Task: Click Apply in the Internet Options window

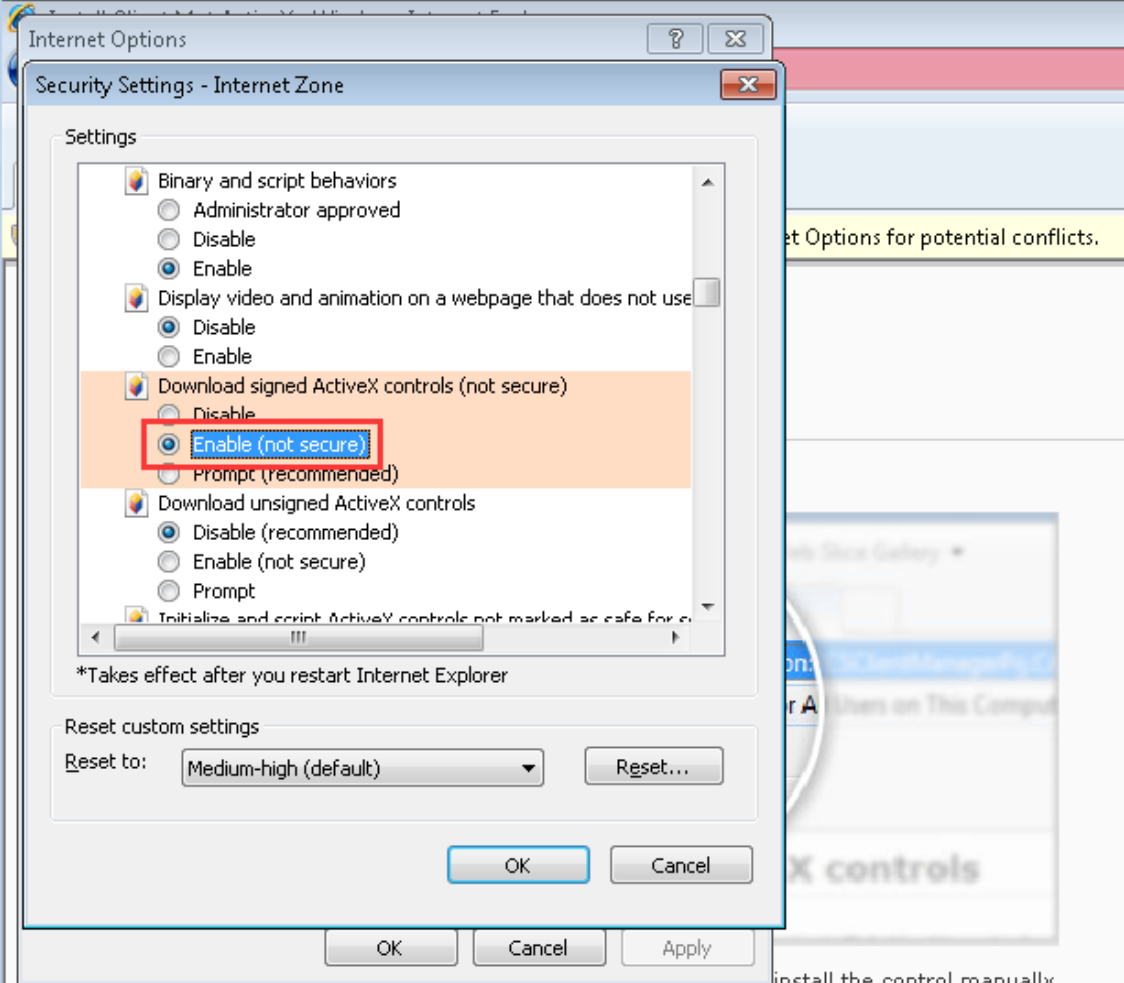Action: (687, 948)
